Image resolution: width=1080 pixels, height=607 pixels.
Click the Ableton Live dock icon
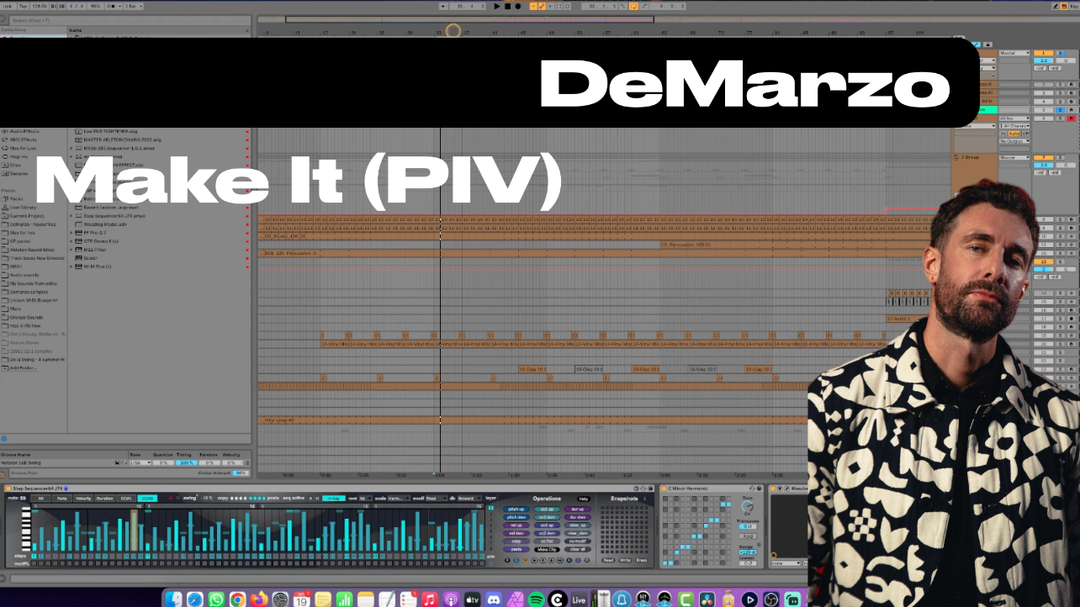pyautogui.click(x=579, y=599)
